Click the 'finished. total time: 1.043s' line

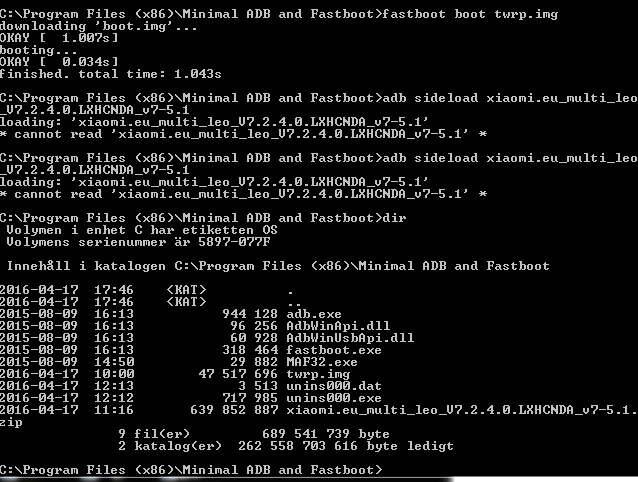(x=111, y=74)
